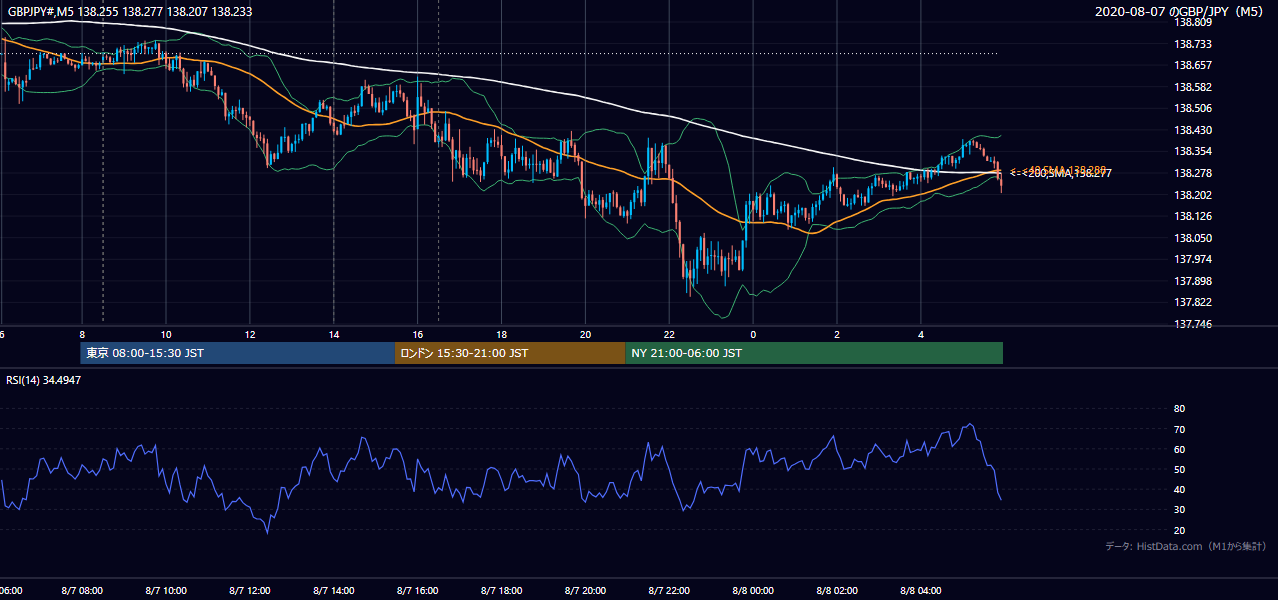The image size is (1278, 600).
Task: Click the 8/8 04:00 time label
Action: pos(922,591)
